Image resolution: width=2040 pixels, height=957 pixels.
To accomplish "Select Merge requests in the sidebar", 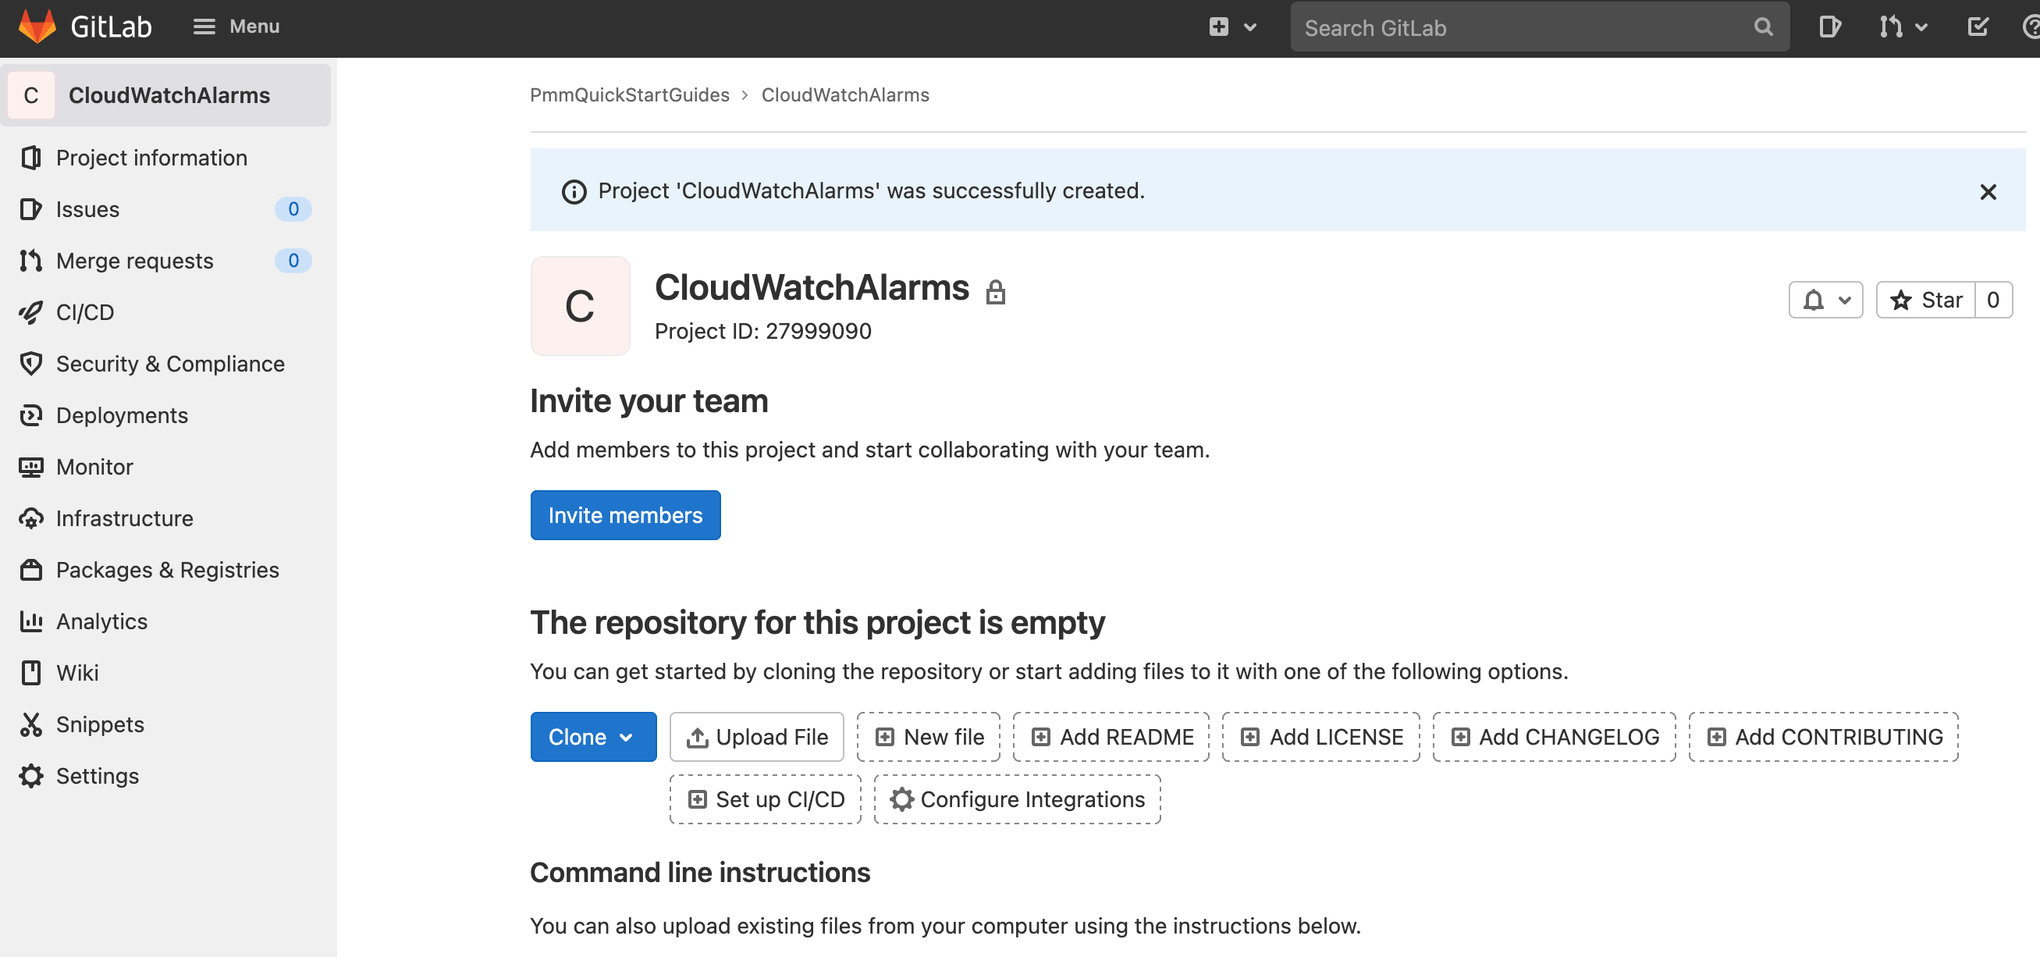I will 134,260.
